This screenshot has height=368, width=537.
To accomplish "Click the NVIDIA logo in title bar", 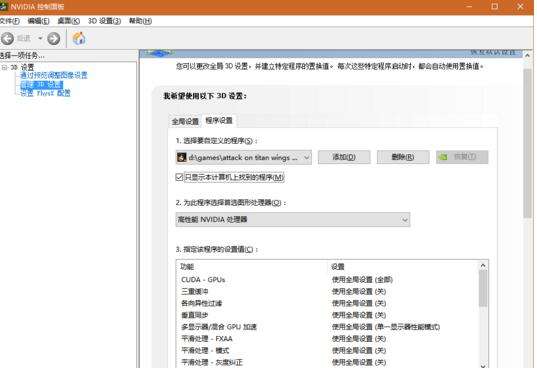I will click(3, 7).
